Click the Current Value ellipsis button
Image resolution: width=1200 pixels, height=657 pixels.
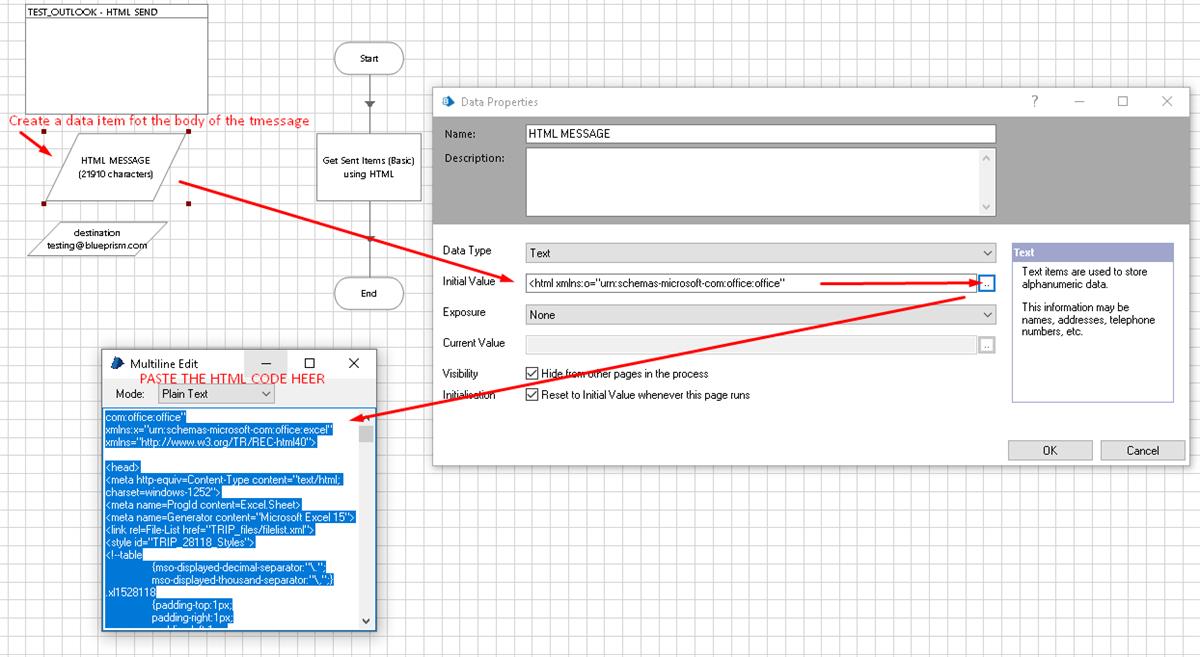(987, 344)
